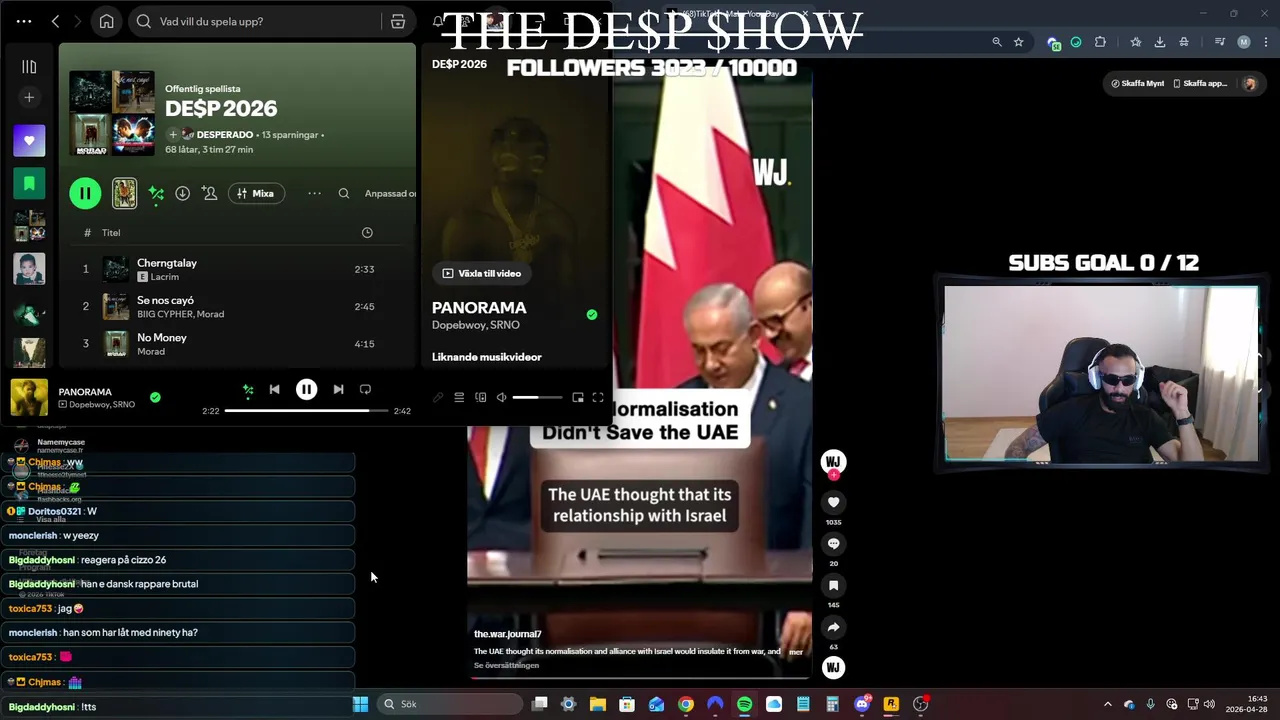
Task: Open PANORAMA album art in player bar
Action: click(29, 397)
